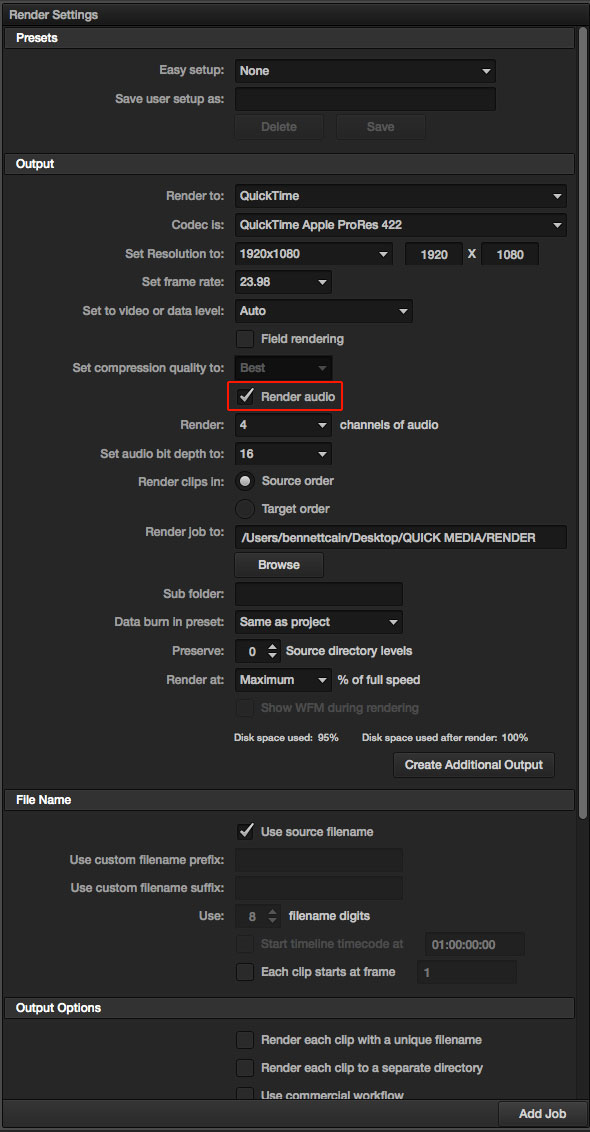Enable Render each clip to a separate directory
Screen dimensions: 590x1132
point(246,1068)
